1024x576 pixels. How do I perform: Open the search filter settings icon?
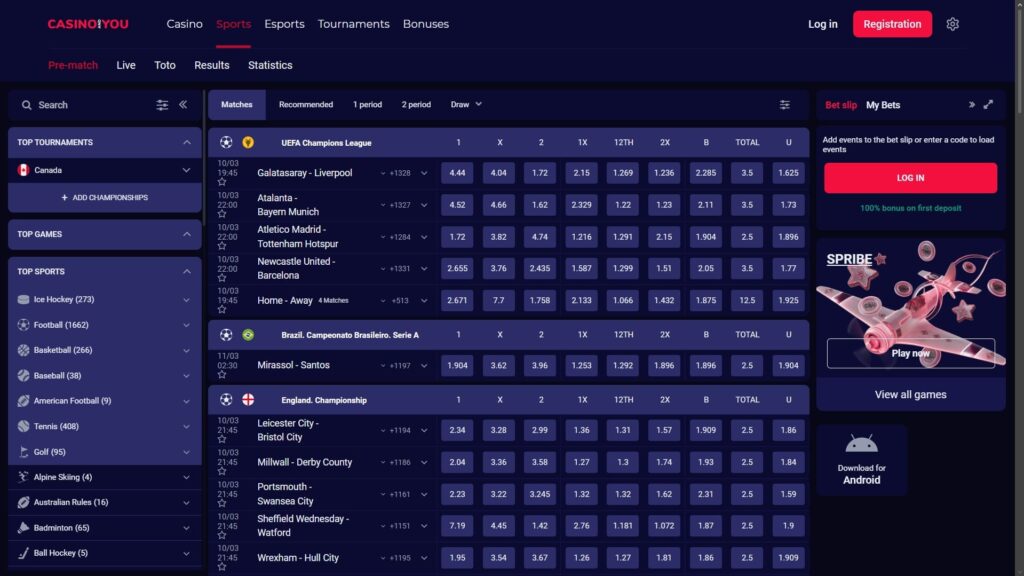(162, 104)
